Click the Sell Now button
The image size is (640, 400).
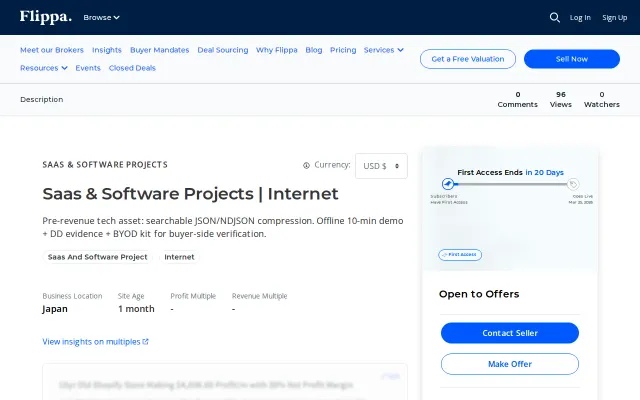pos(572,59)
